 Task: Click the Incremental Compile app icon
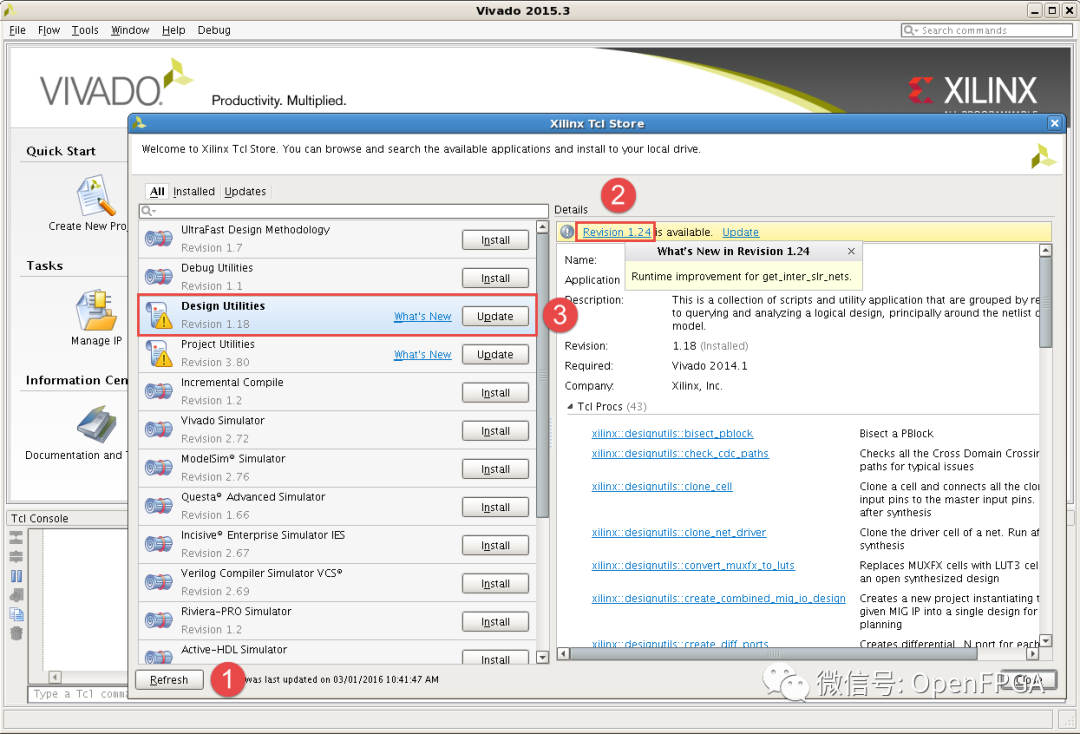(x=159, y=391)
